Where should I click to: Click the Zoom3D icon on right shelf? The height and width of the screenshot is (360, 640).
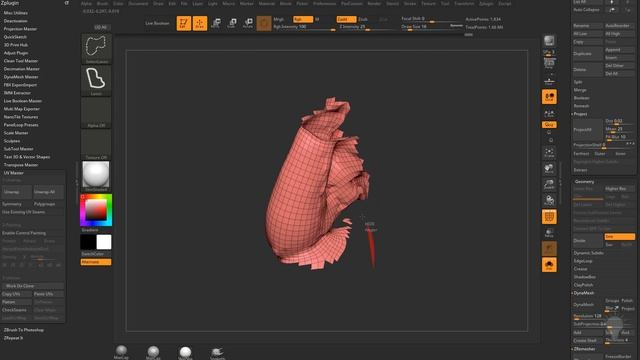(549, 184)
